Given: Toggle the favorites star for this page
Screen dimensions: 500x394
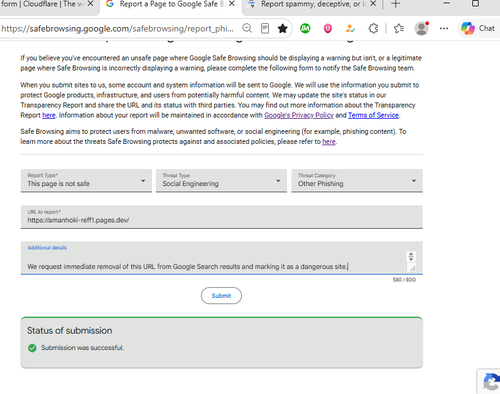Looking at the screenshot, I should [x=282, y=28].
